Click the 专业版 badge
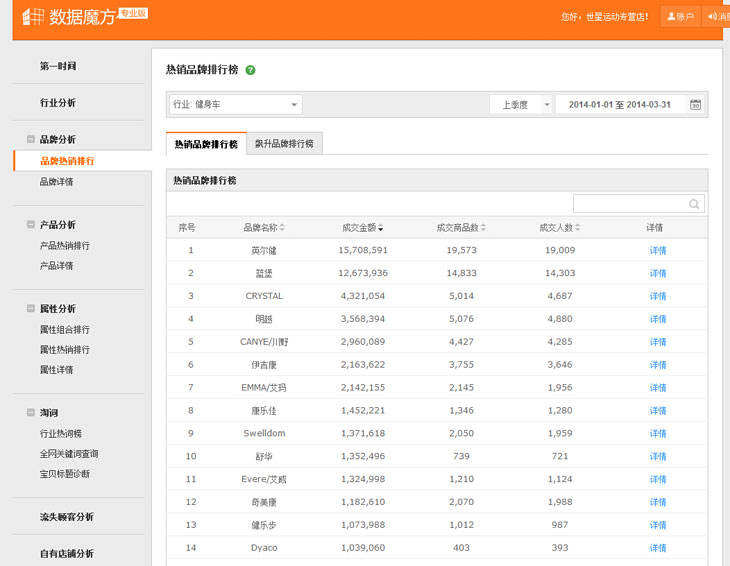 [134, 13]
